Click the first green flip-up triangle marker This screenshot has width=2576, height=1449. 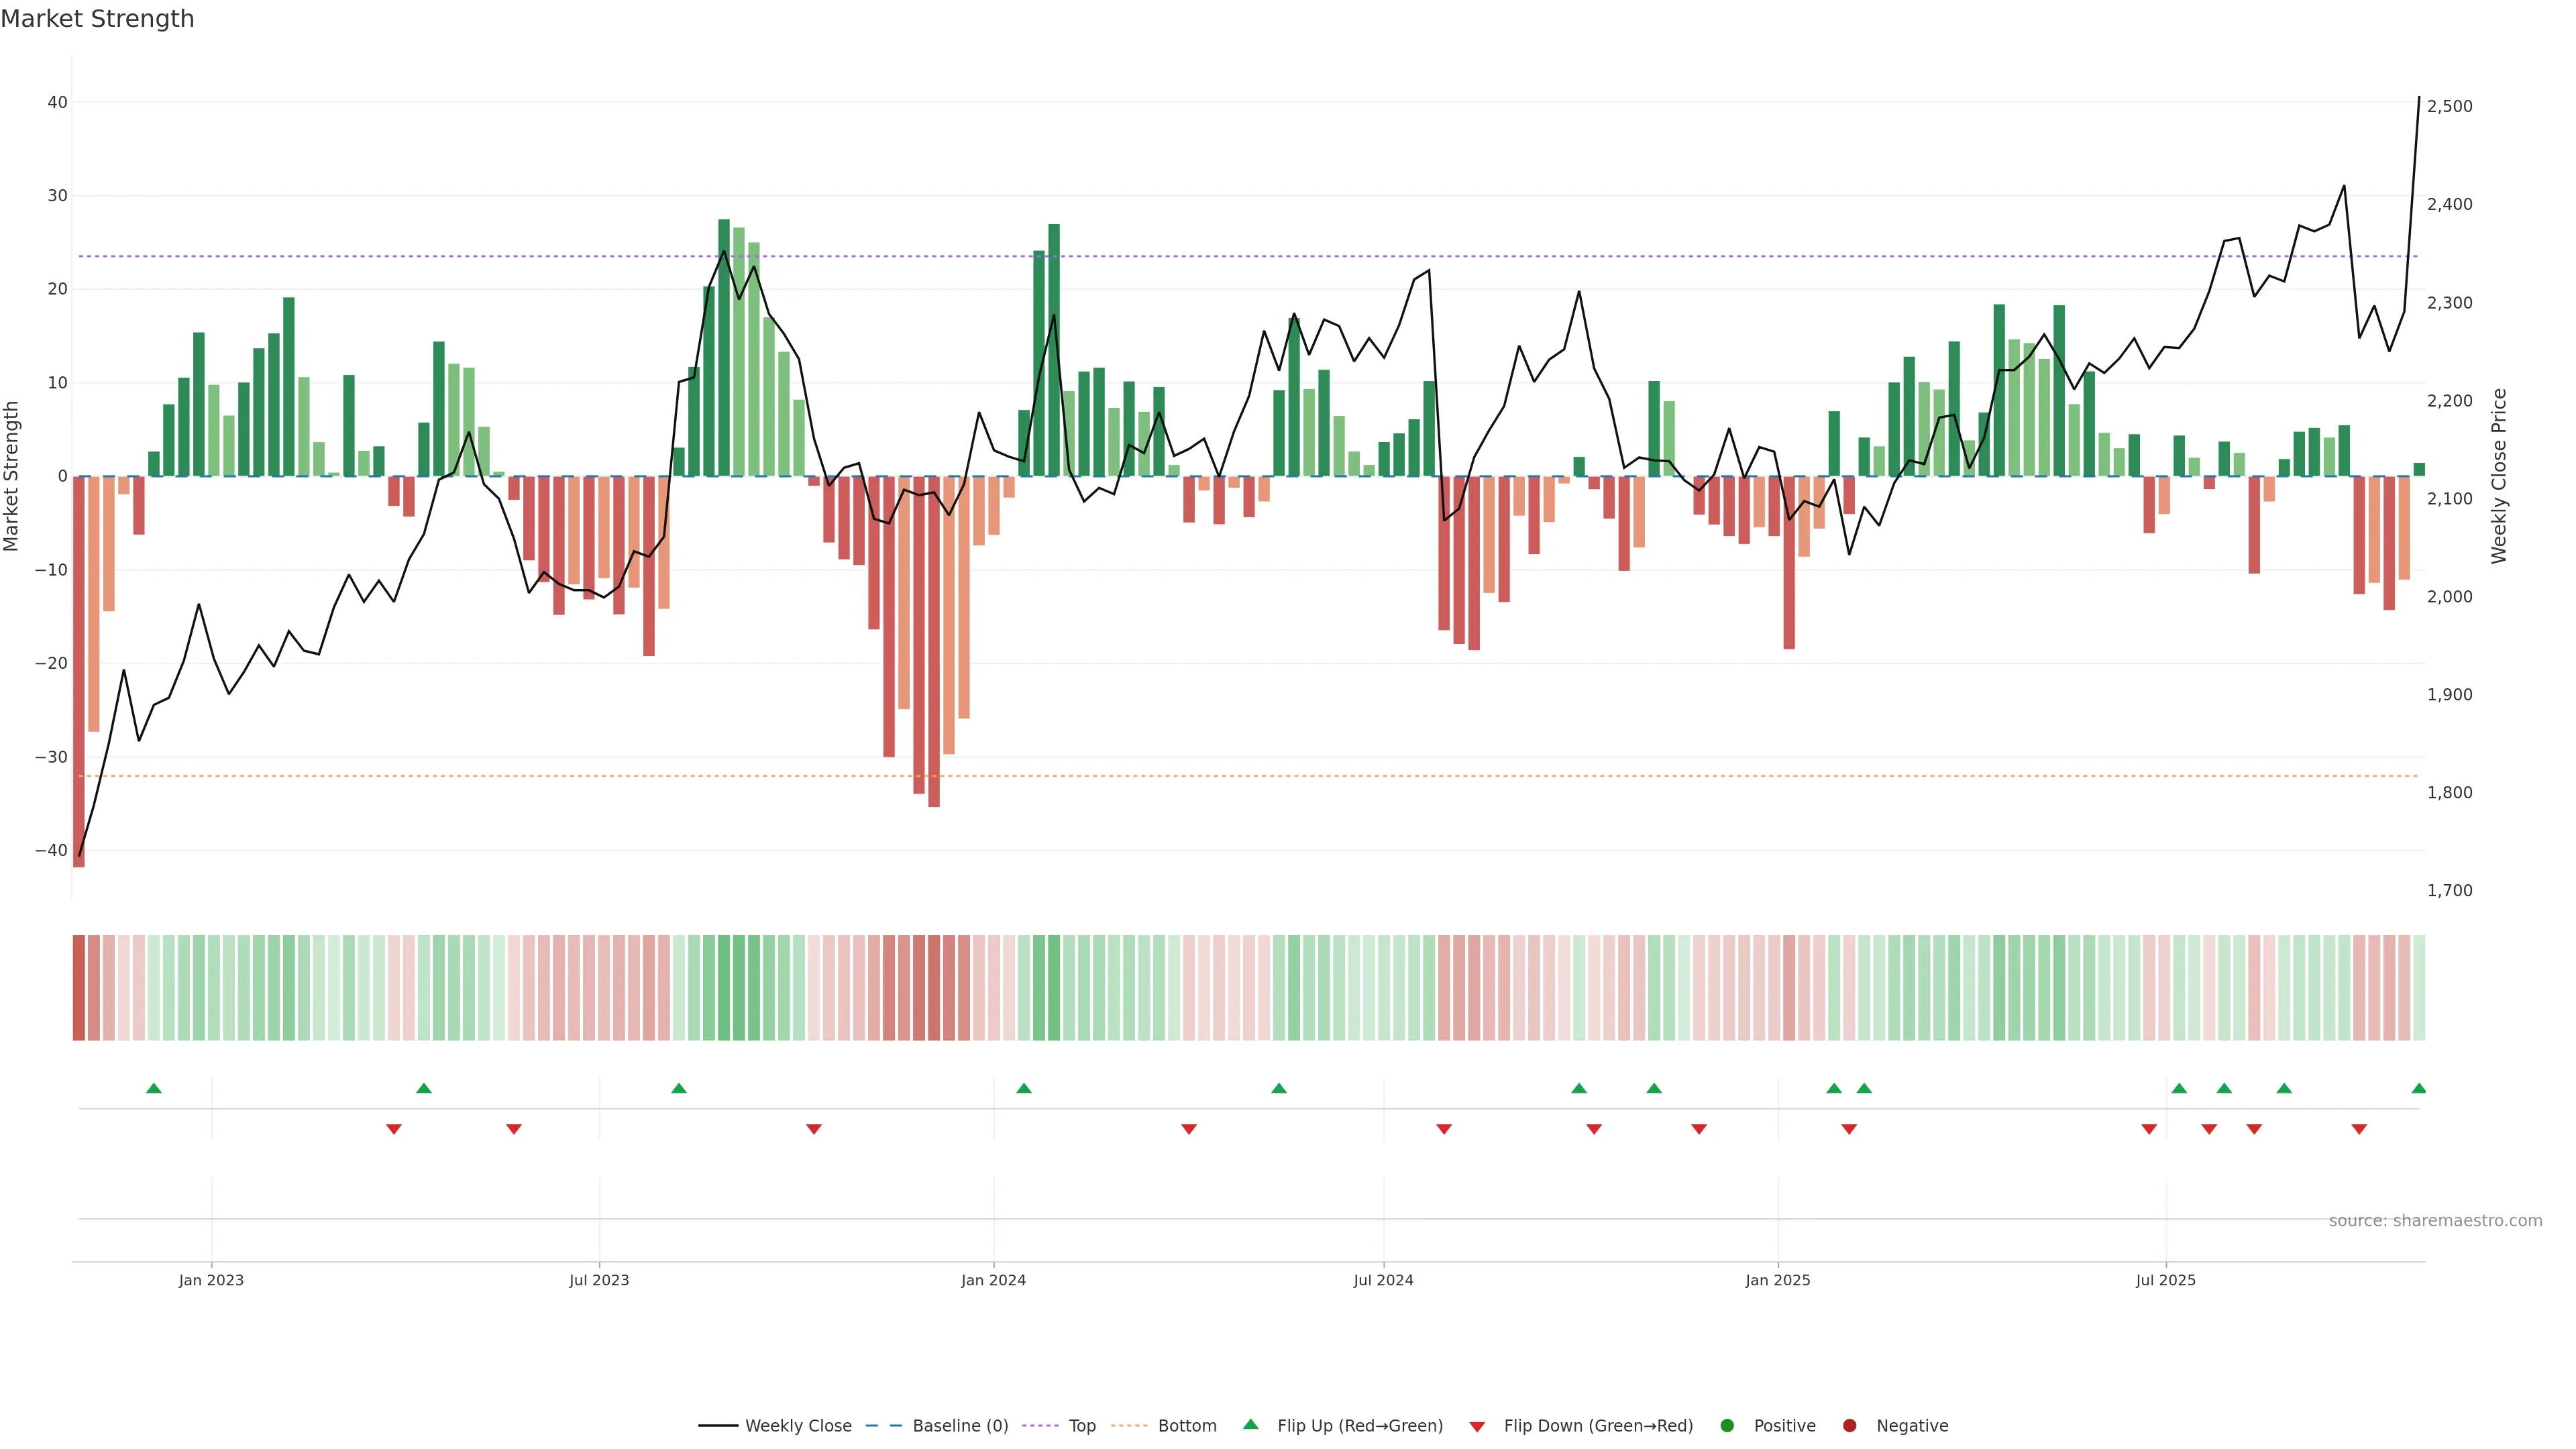click(x=153, y=1088)
